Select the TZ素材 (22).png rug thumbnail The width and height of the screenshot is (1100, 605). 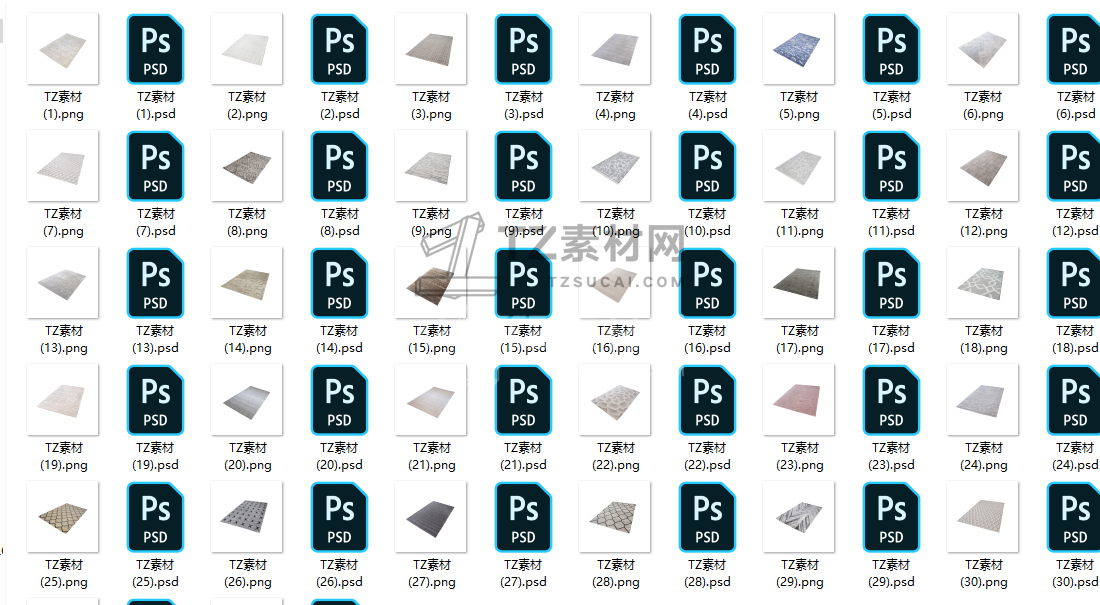pos(615,401)
